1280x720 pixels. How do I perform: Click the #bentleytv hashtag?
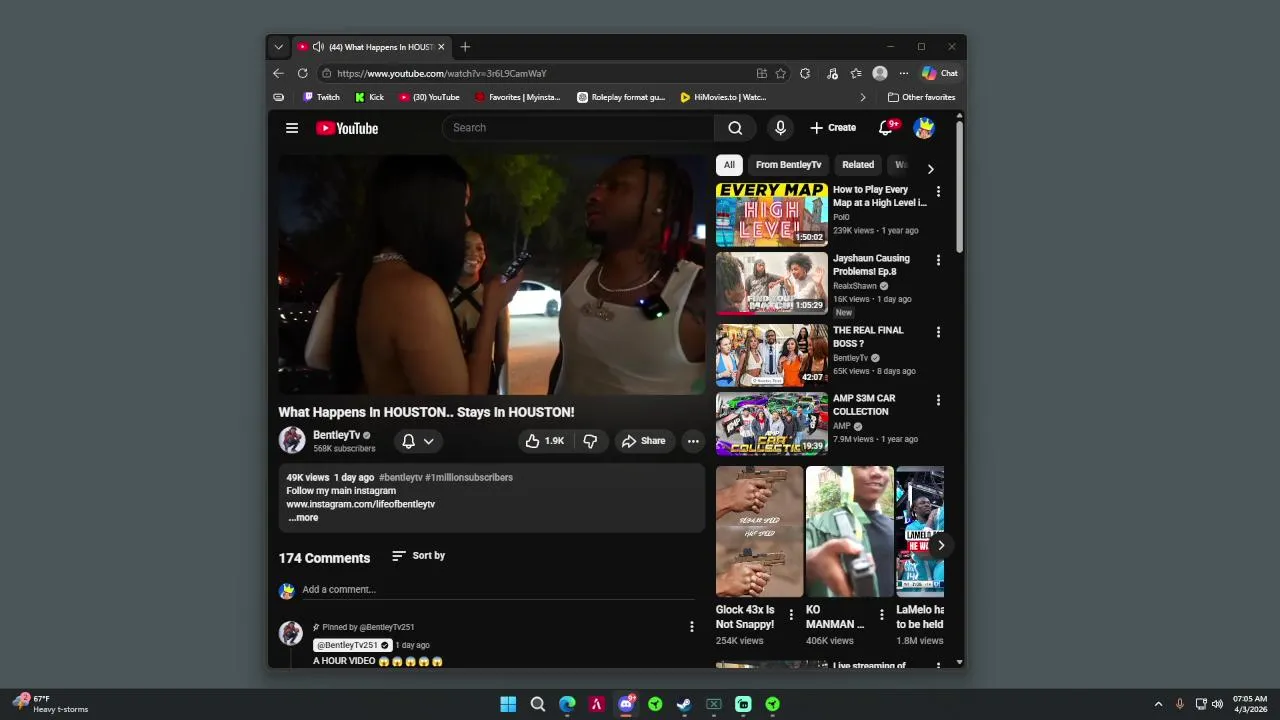point(400,477)
